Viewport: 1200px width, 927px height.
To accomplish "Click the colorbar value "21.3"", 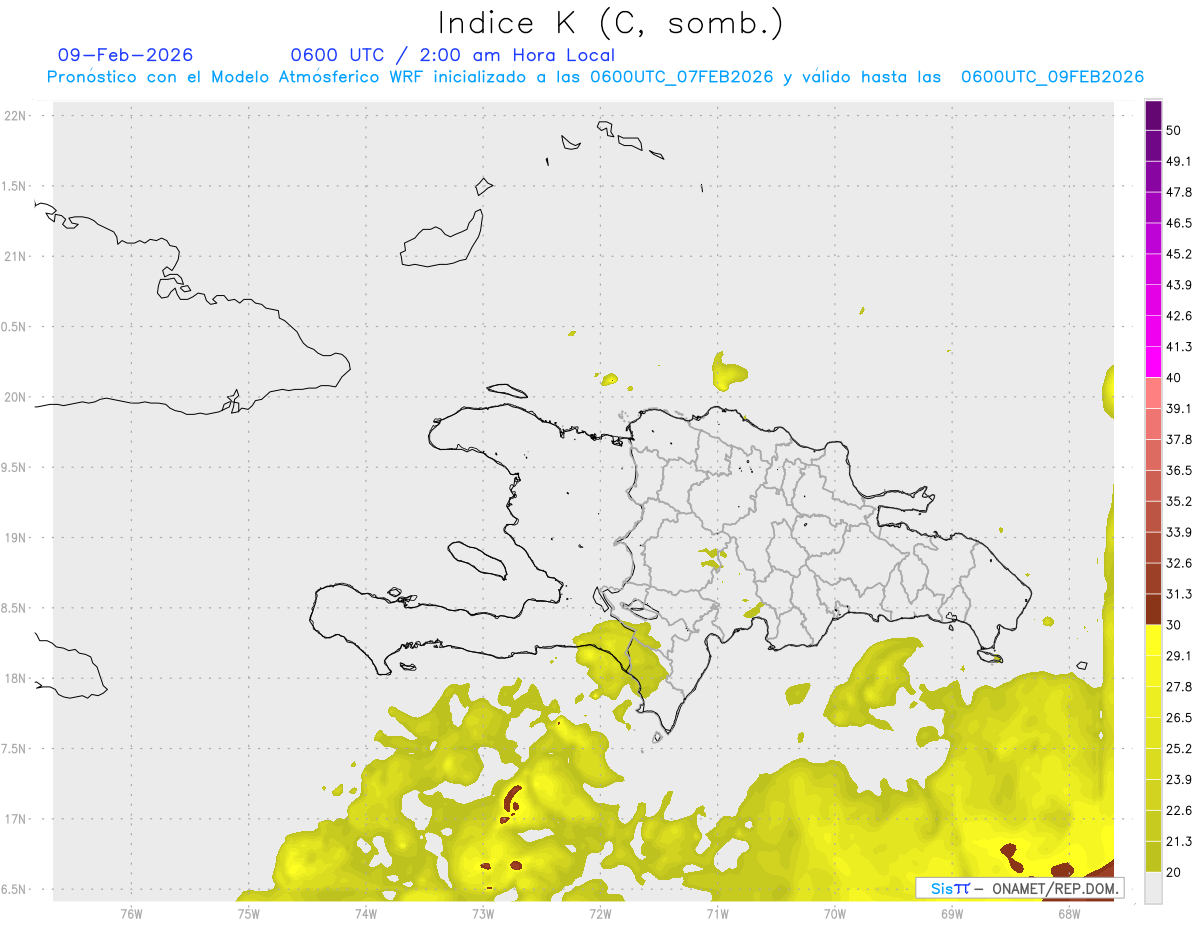I will [x=1179, y=842].
